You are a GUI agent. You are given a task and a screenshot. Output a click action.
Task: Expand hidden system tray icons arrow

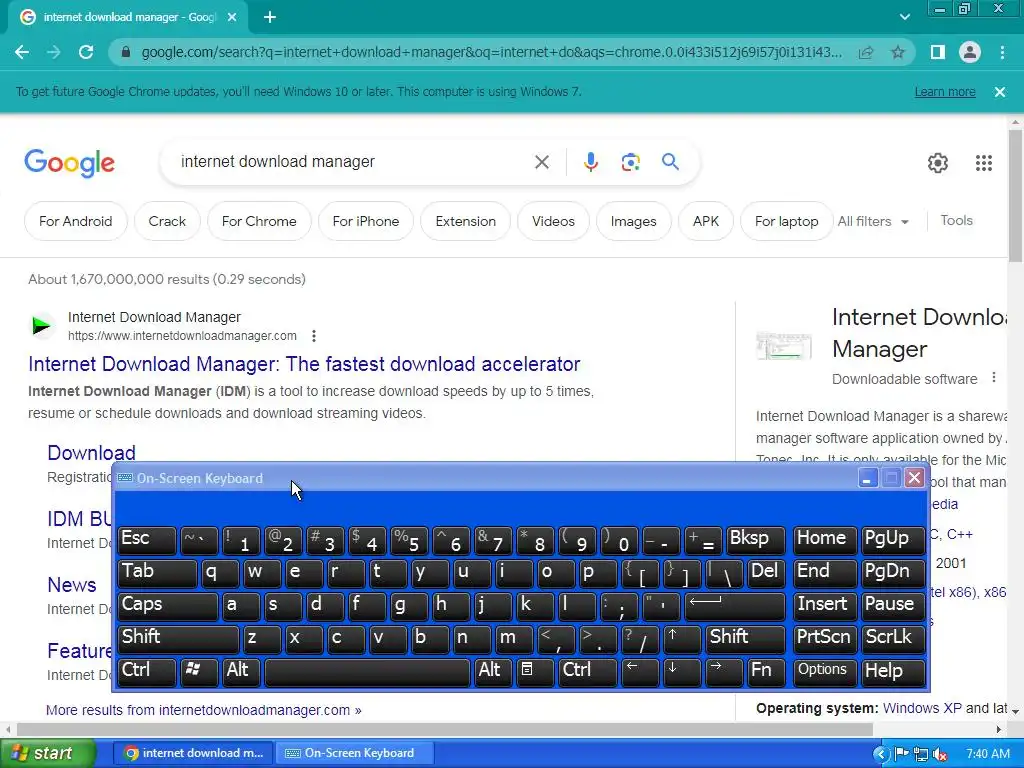880,754
